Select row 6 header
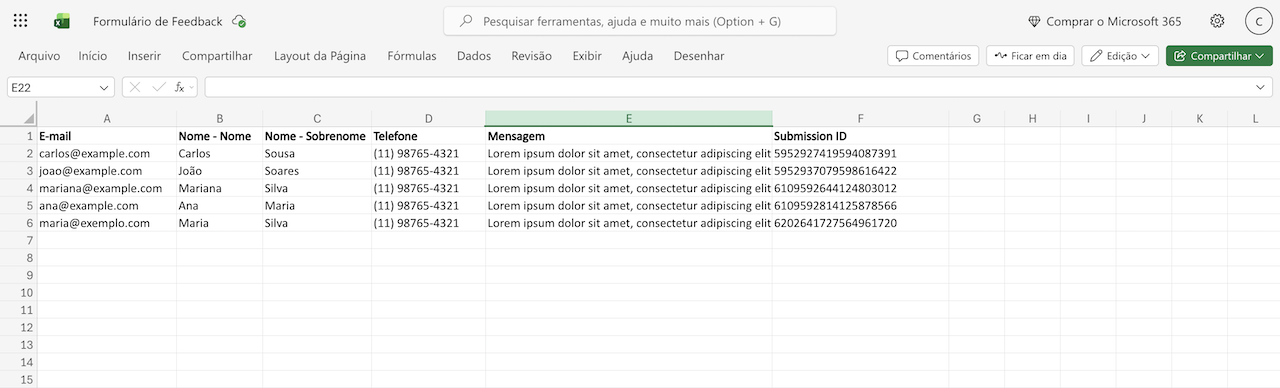 pos(18,223)
